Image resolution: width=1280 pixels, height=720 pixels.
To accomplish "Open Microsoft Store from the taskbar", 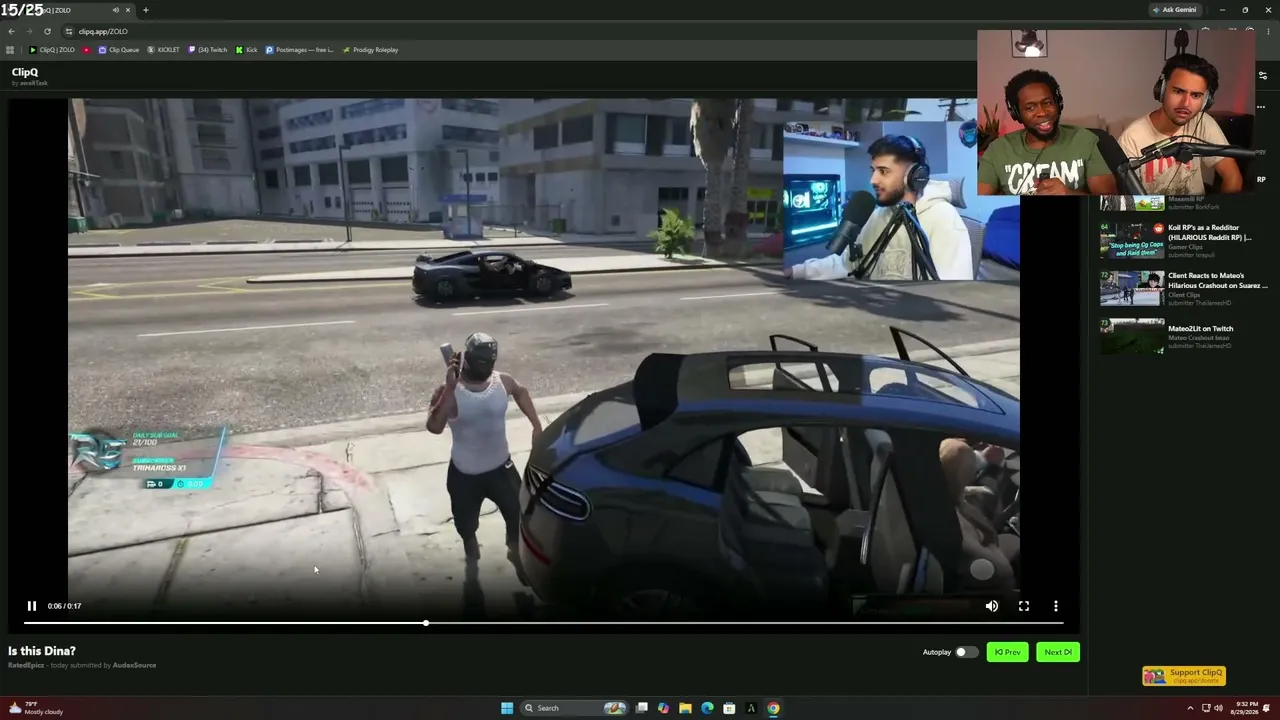I will (x=729, y=708).
